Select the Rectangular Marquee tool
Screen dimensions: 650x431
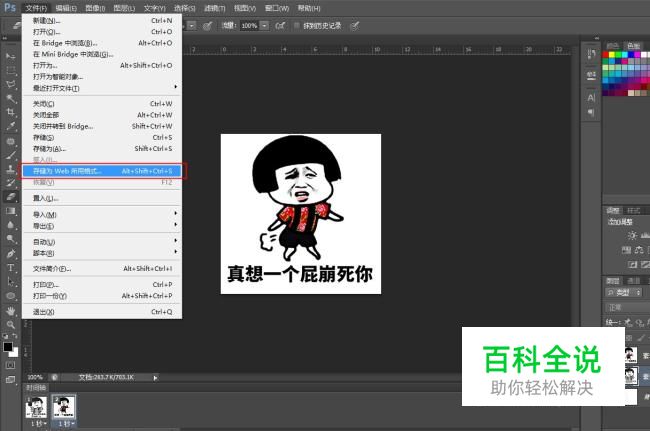(x=10, y=70)
